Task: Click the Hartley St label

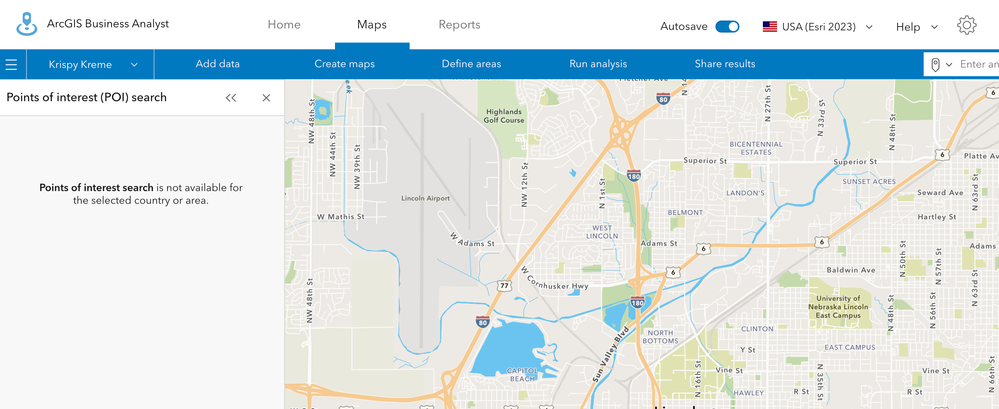Action: (937, 217)
